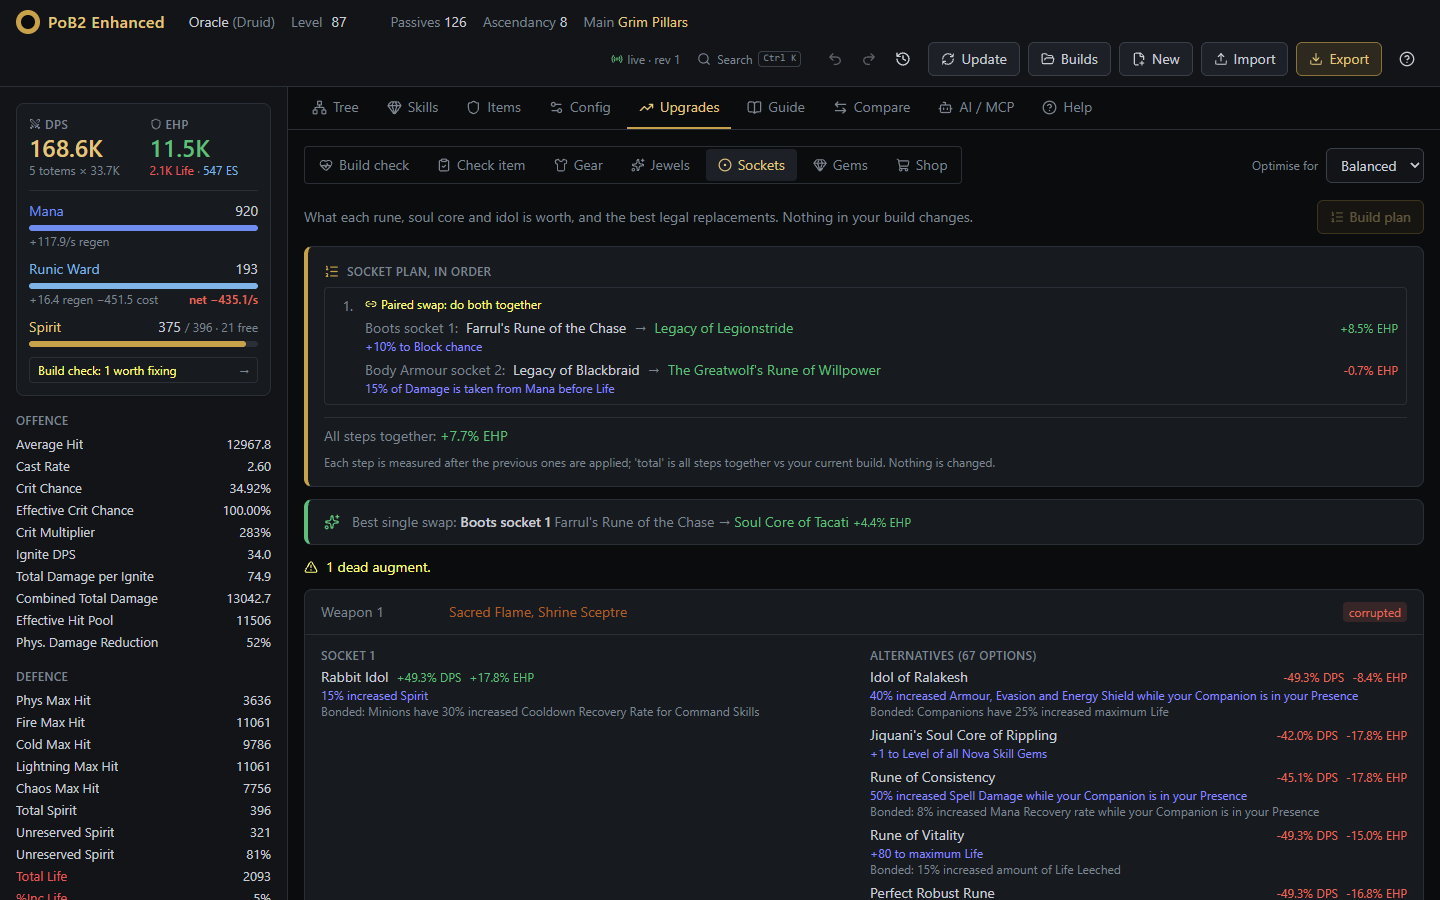Select the Build check sub-tab
Screen dimensions: 1440x900
click(x=364, y=165)
